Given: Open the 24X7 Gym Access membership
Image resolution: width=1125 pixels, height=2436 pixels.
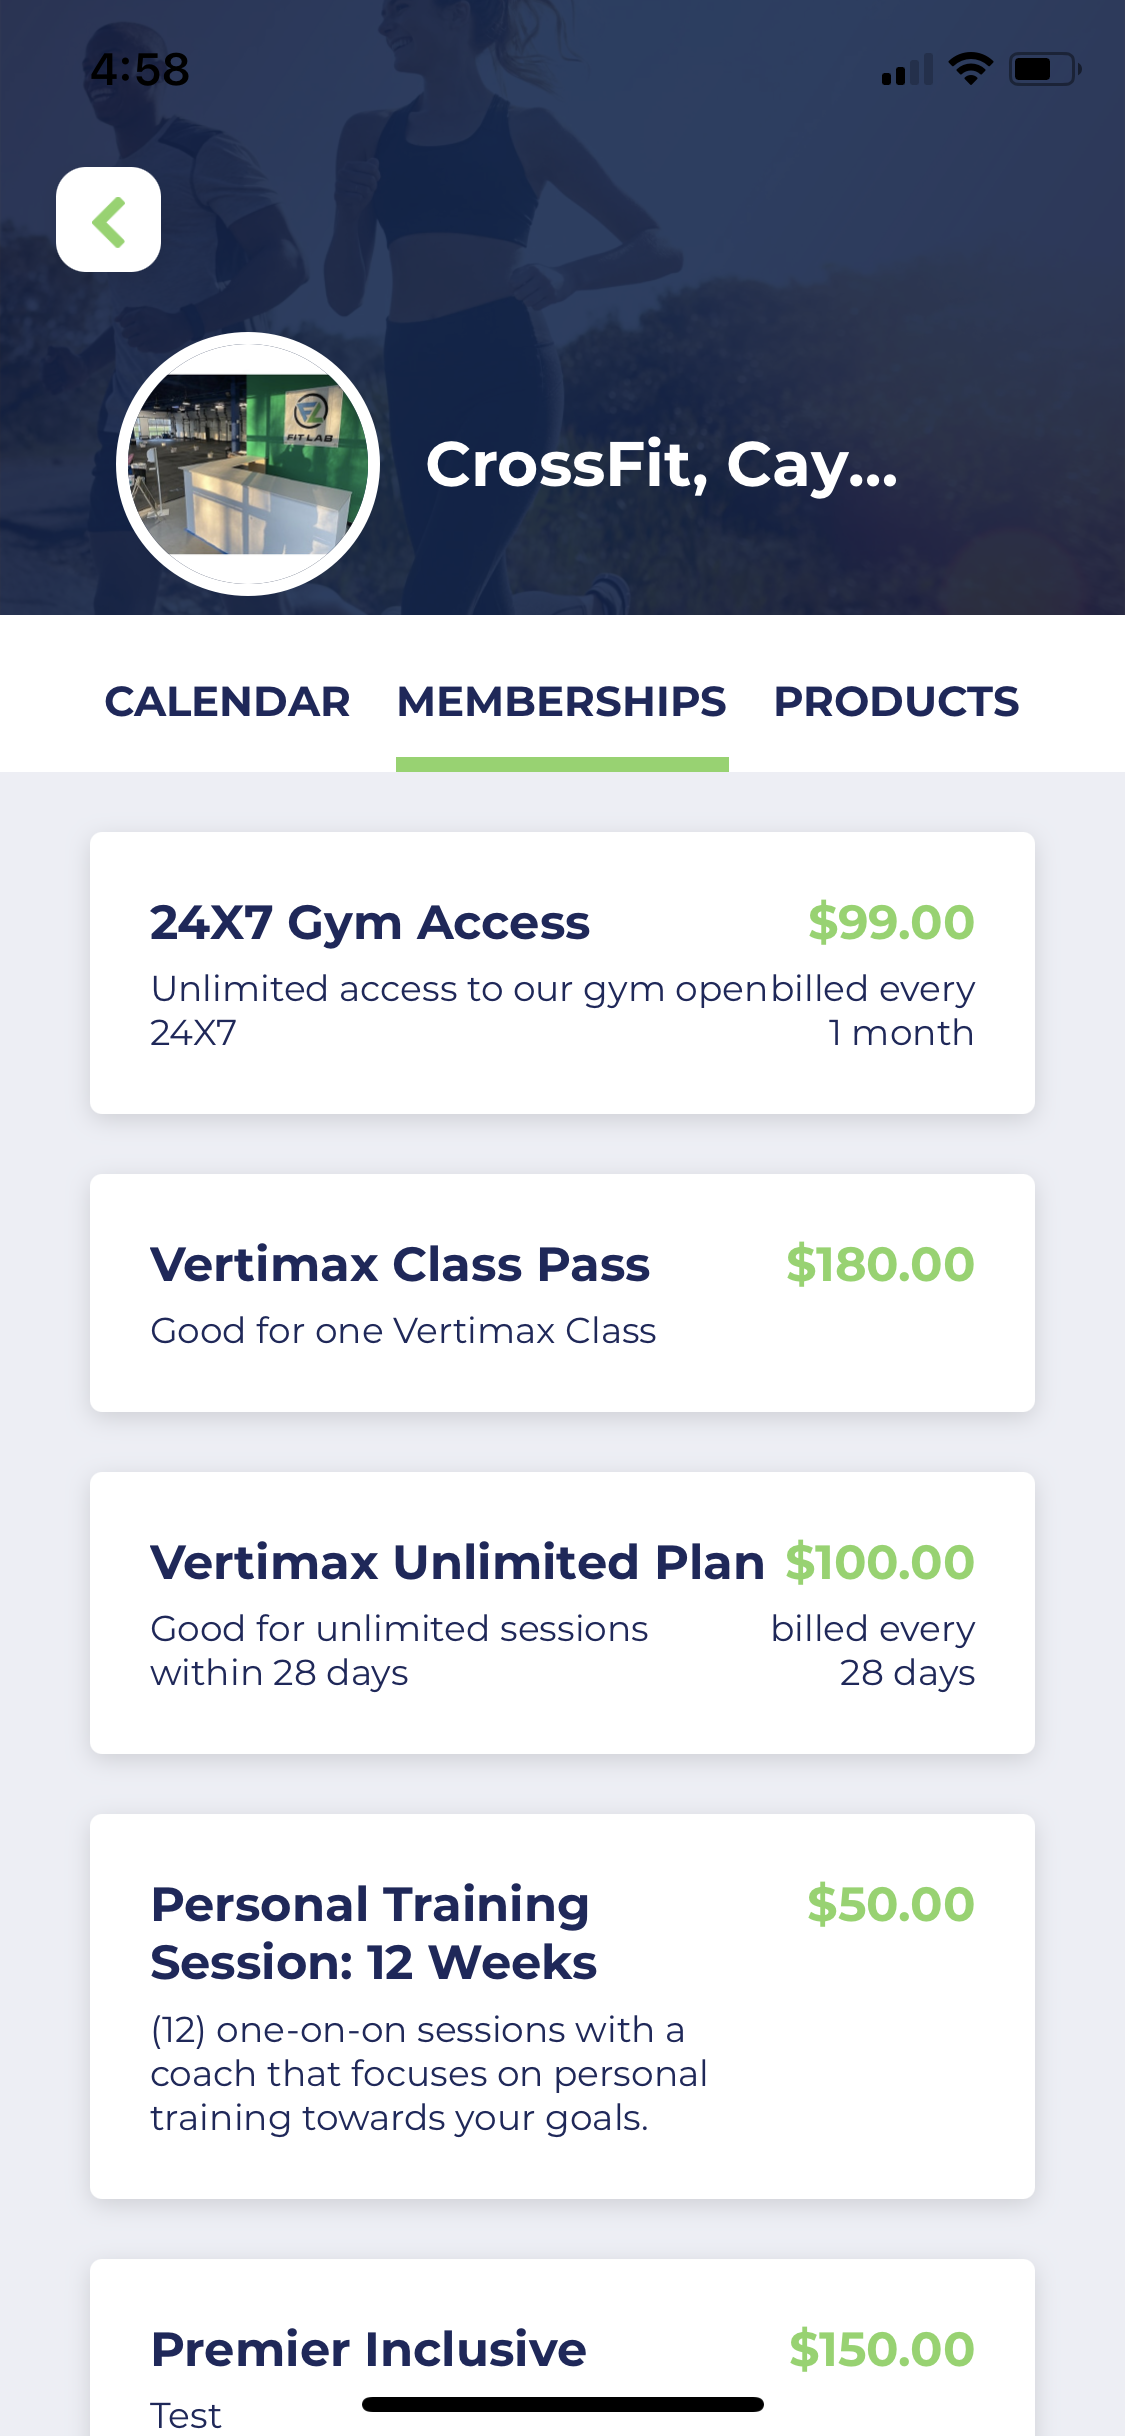Looking at the screenshot, I should (562, 970).
